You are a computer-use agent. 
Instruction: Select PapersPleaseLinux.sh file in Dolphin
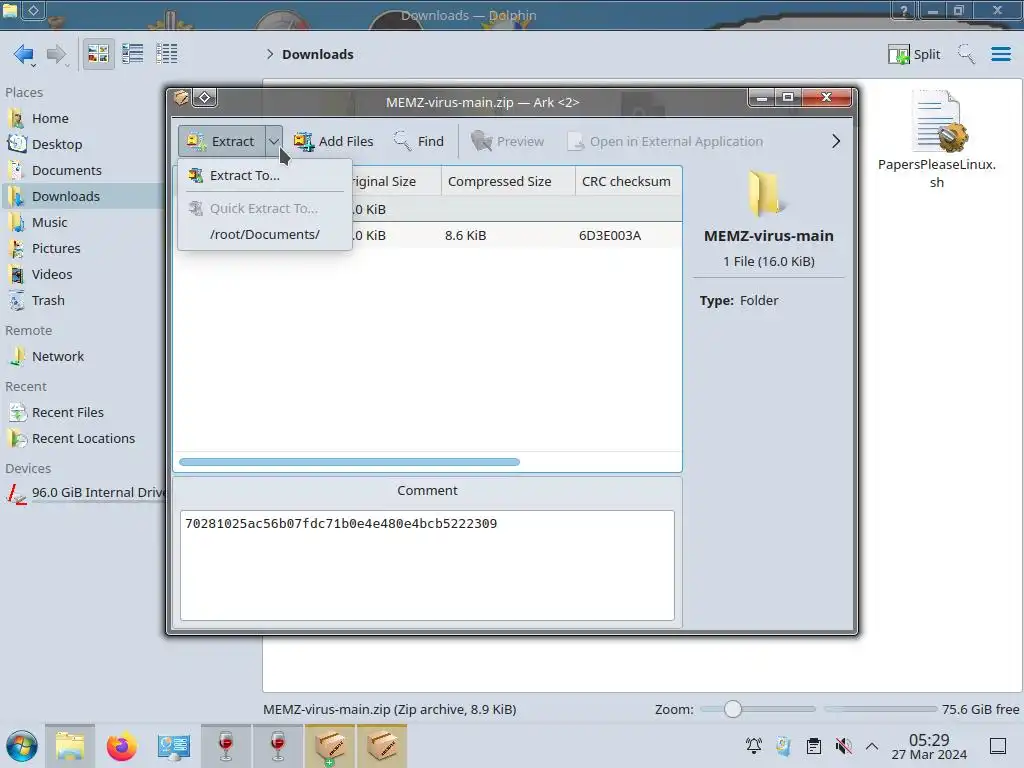point(936,140)
